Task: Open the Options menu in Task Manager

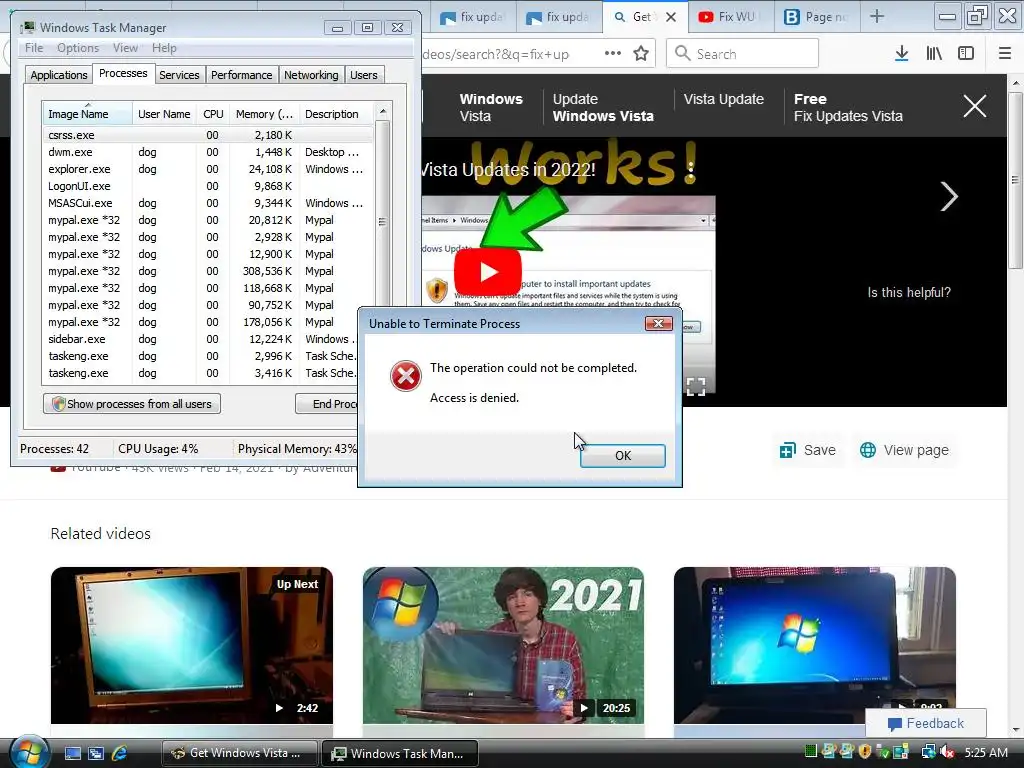Action: pyautogui.click(x=78, y=48)
